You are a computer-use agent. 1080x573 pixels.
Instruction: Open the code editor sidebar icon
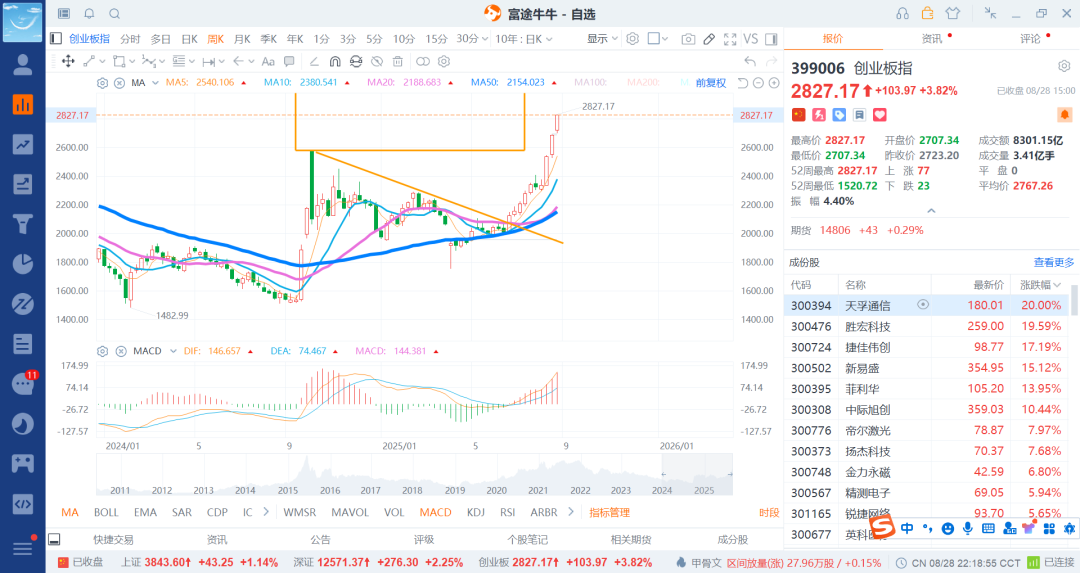point(23,503)
